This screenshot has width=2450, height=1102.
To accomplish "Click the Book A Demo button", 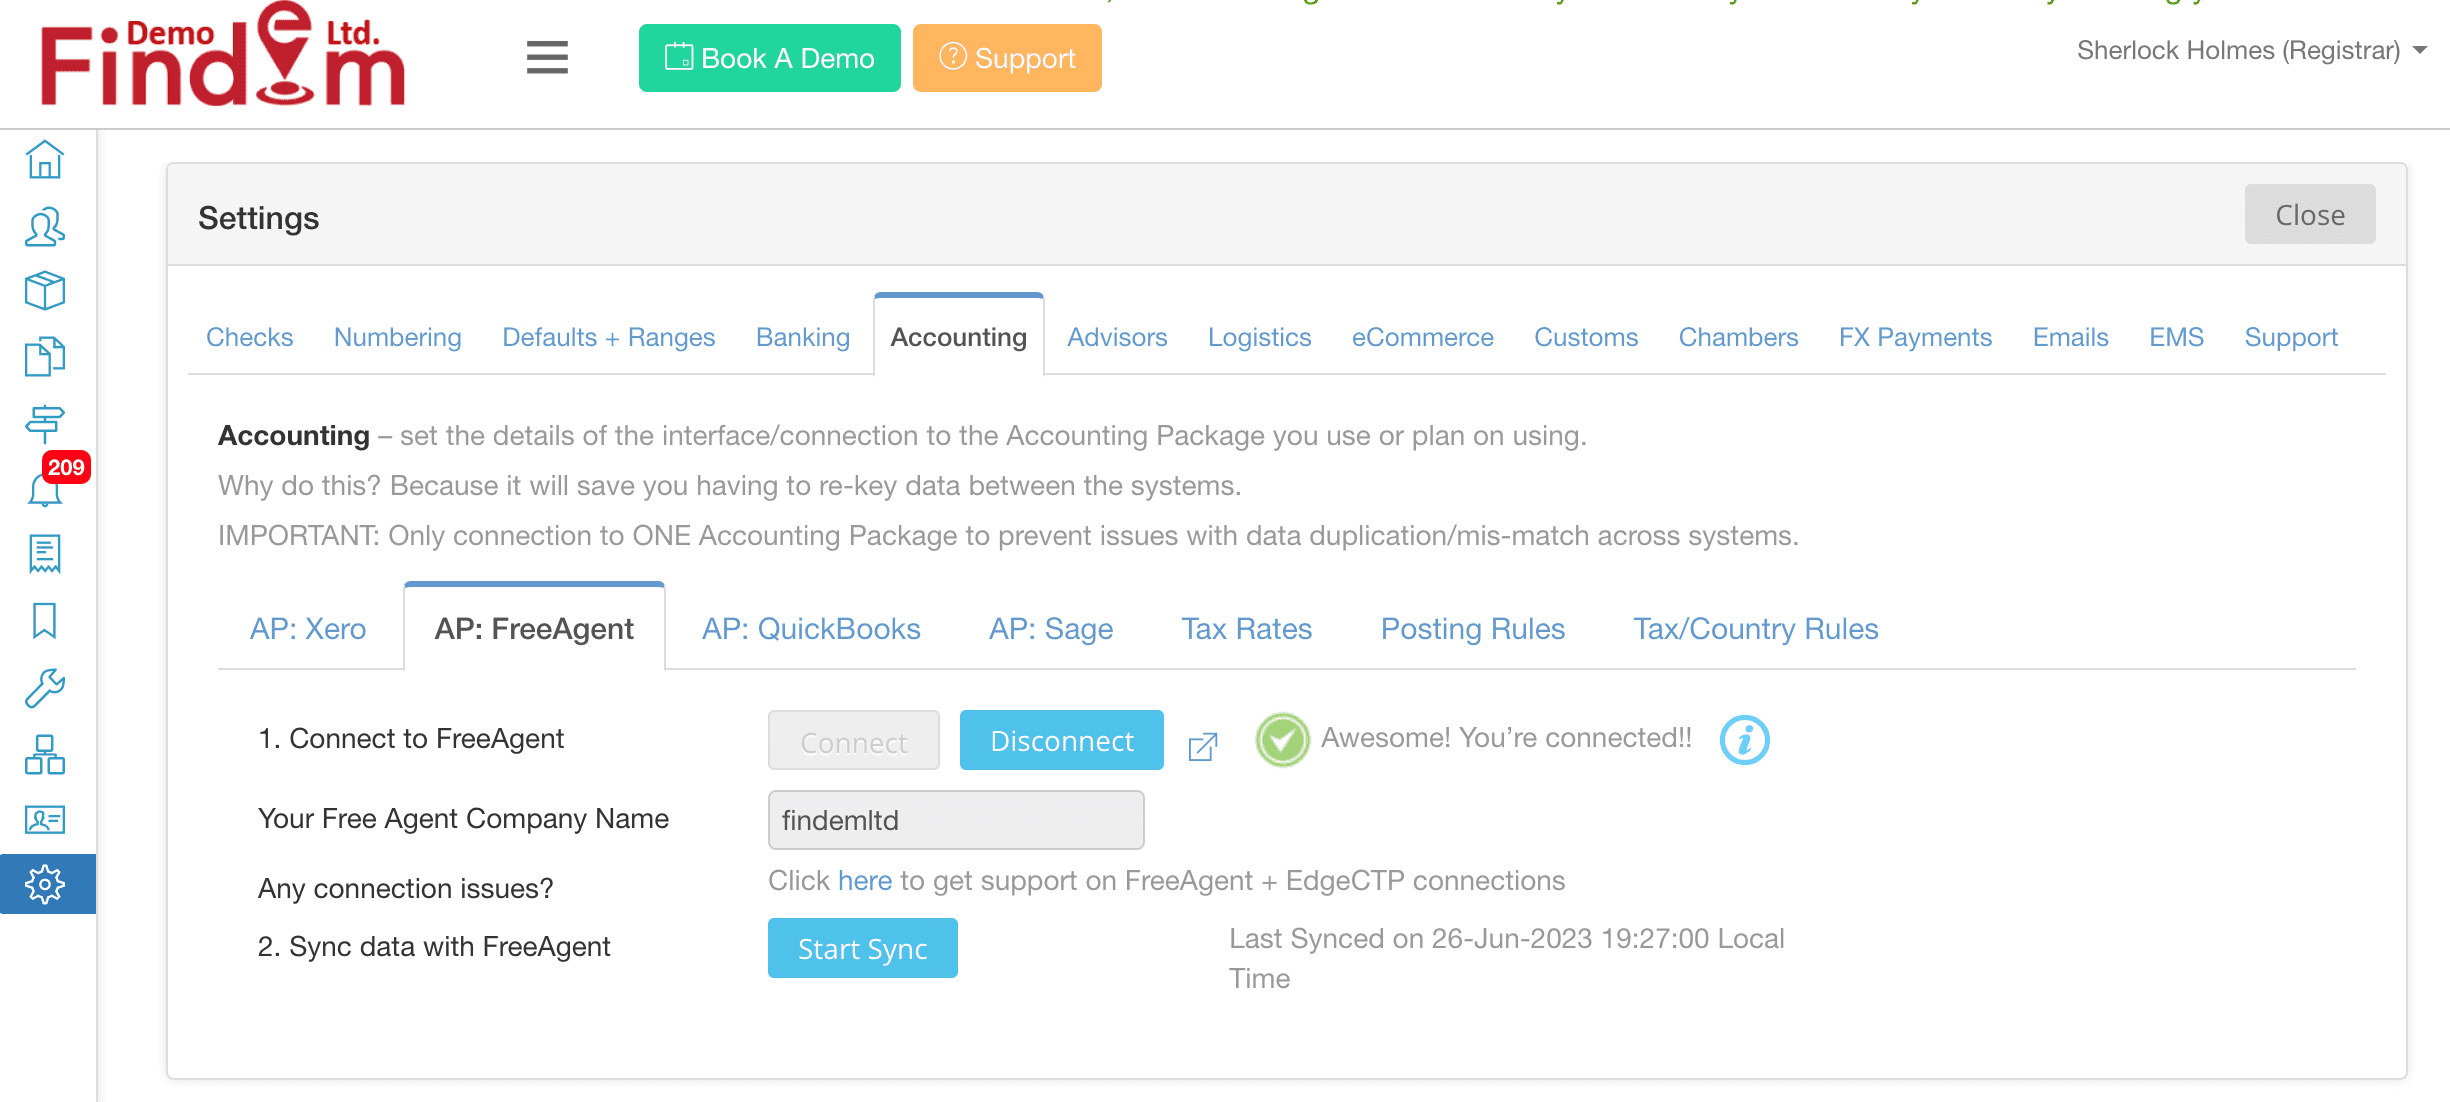I will [770, 58].
